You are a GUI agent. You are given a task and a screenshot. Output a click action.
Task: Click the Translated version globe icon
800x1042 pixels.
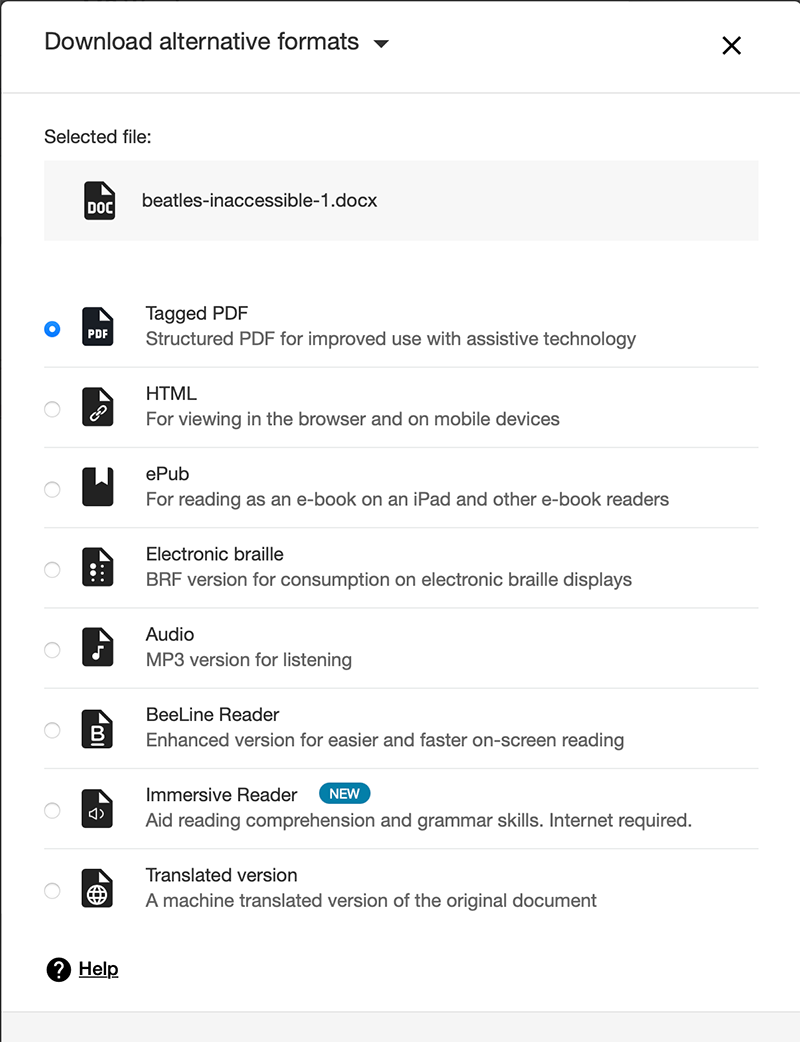click(x=98, y=889)
